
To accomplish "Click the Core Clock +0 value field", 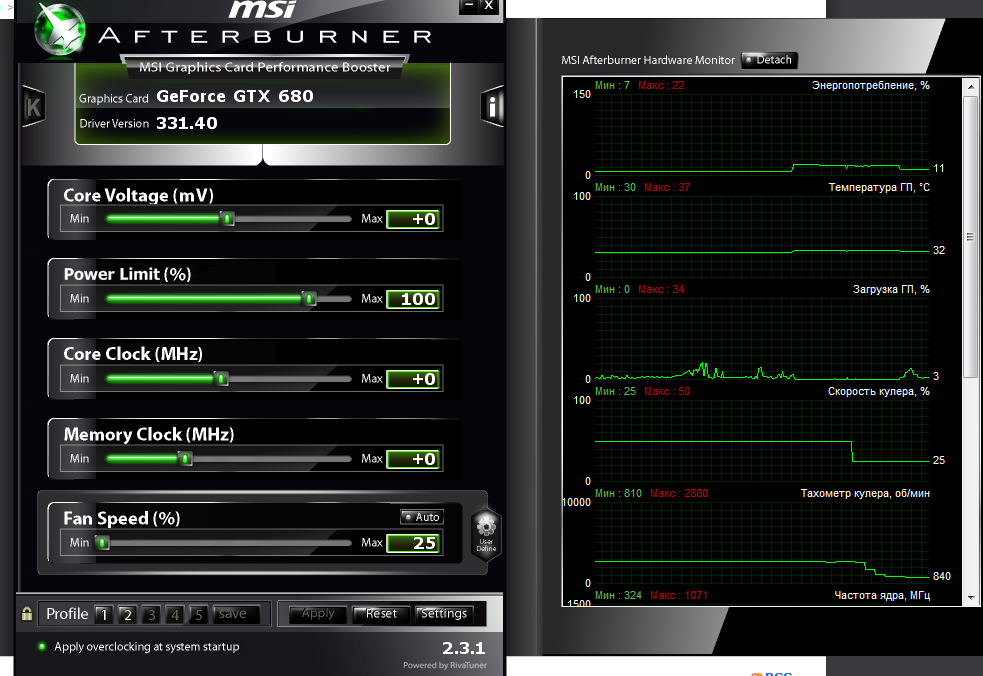I will (413, 379).
